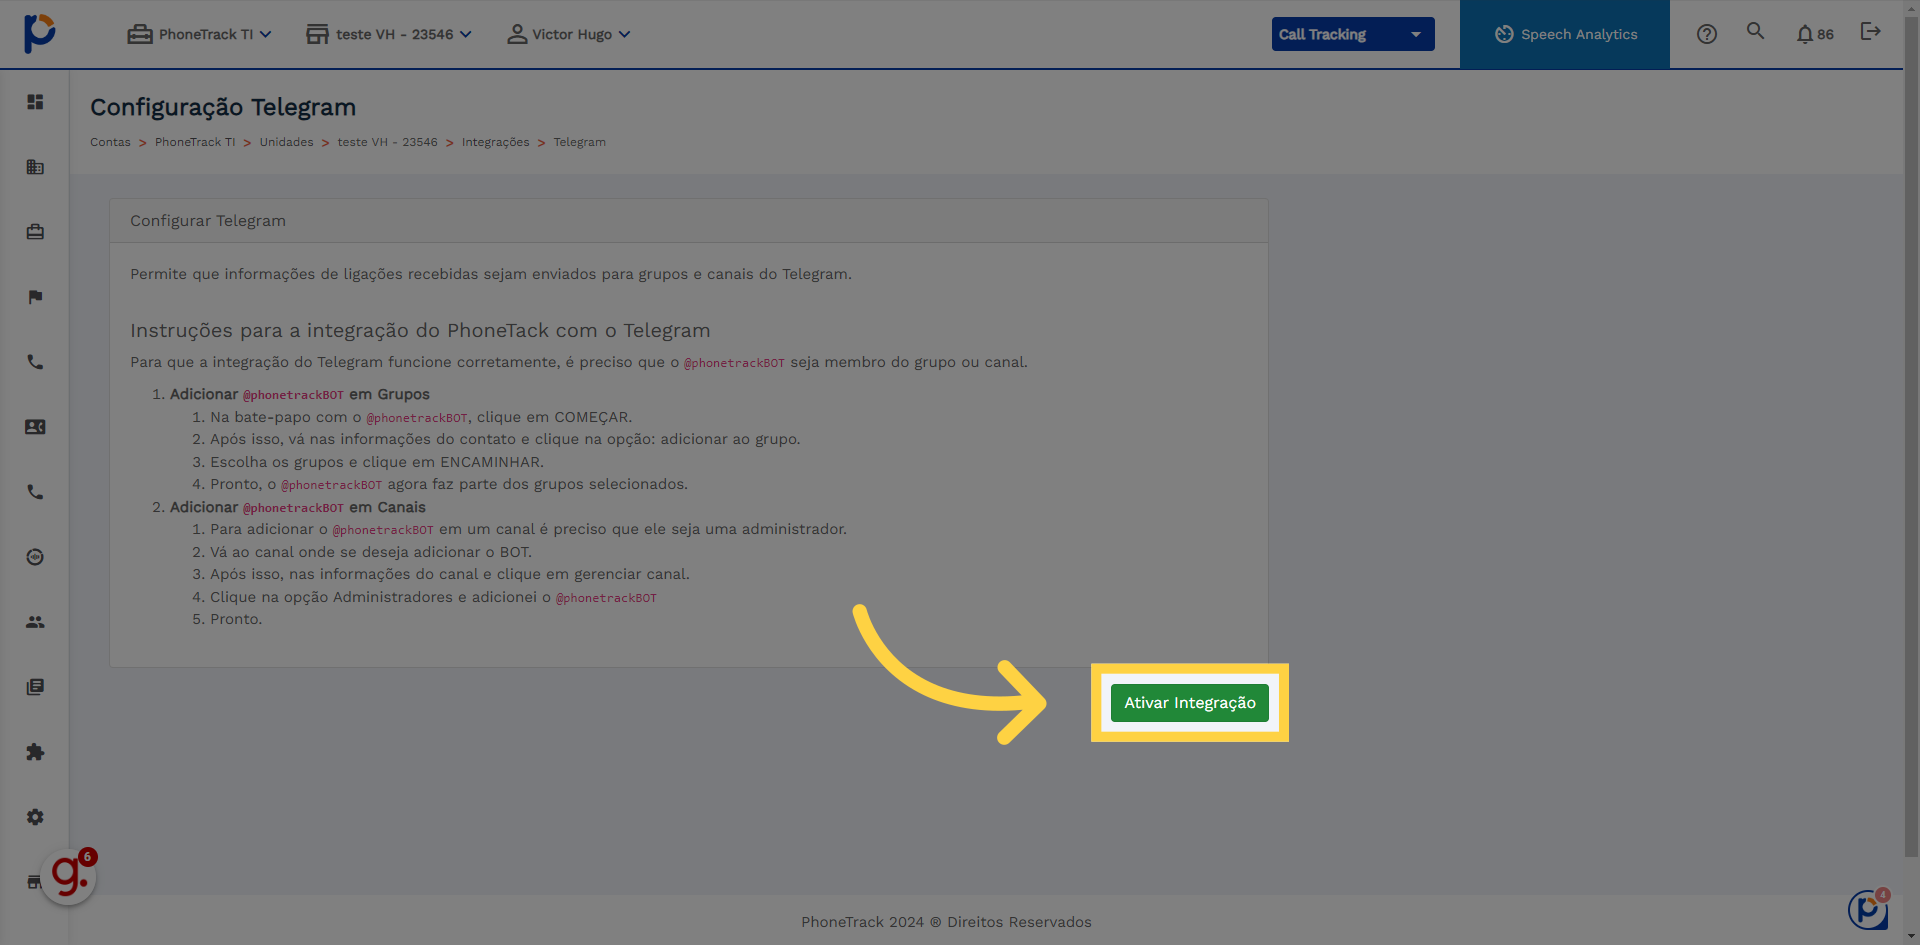Open the circular robot icon in the sidebar
The image size is (1920, 945).
tap(35, 557)
